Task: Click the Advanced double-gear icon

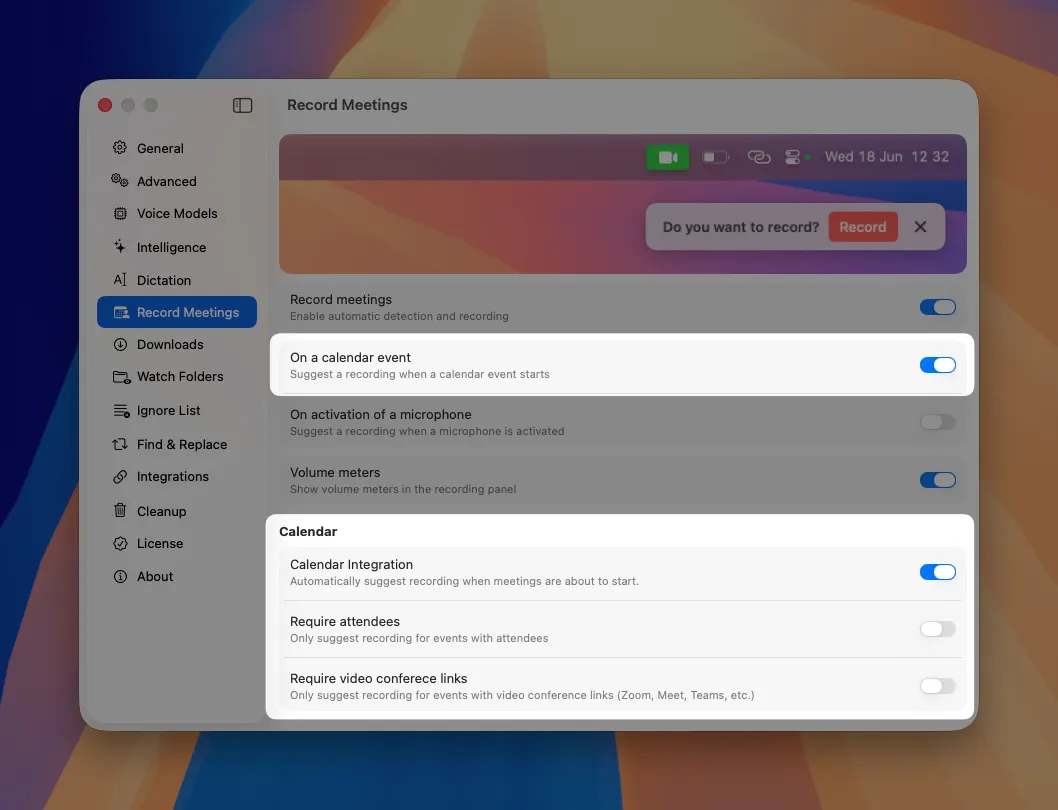Action: point(120,180)
